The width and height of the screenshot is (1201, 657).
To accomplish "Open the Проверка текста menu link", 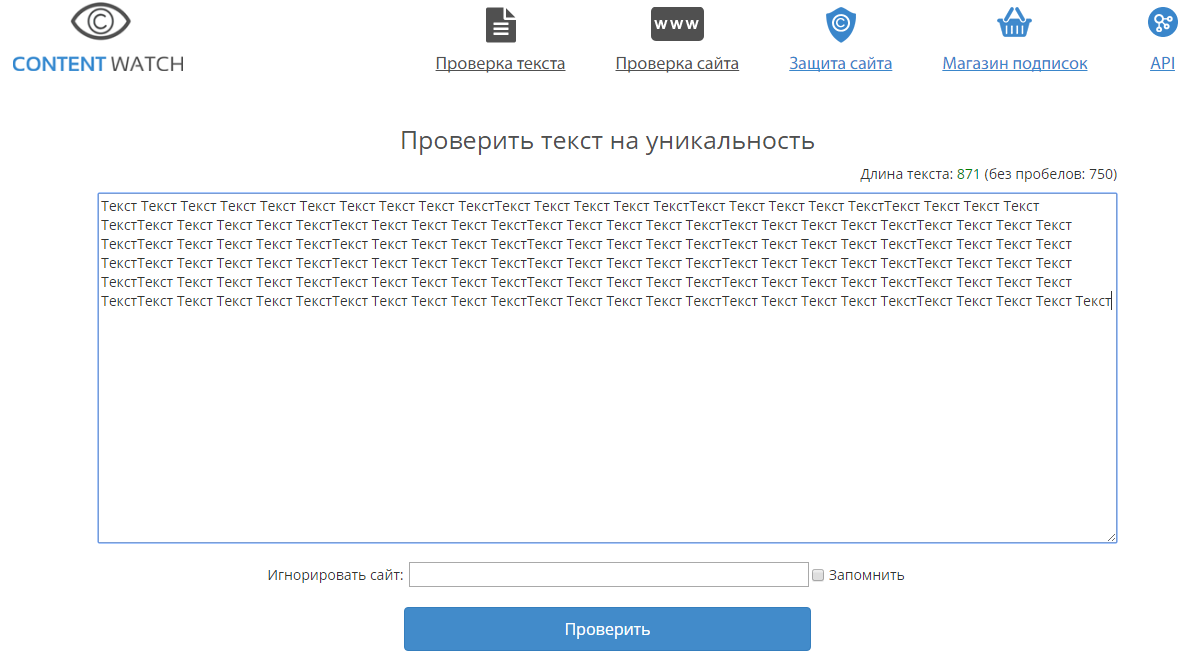I will tap(500, 64).
